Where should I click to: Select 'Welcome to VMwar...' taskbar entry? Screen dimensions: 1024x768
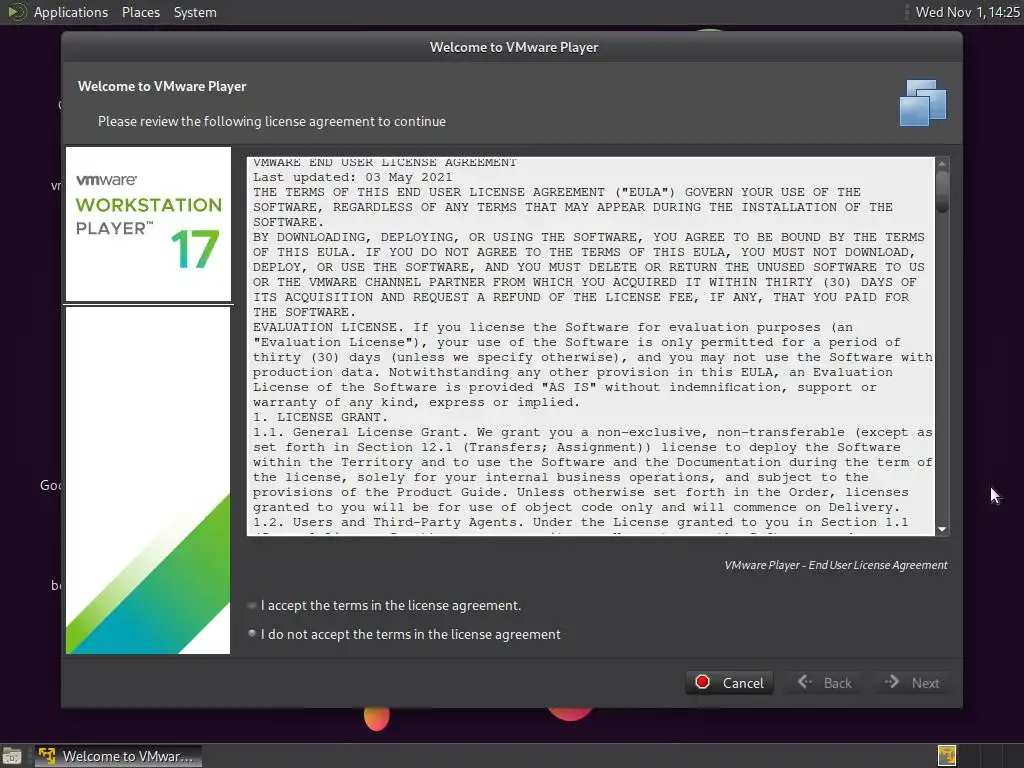coord(118,756)
